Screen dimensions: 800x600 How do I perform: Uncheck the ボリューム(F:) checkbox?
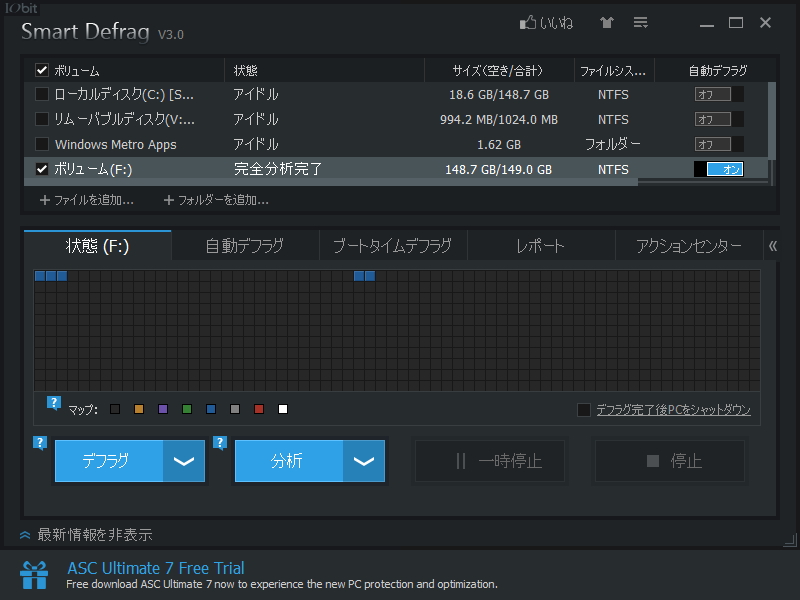(x=42, y=169)
